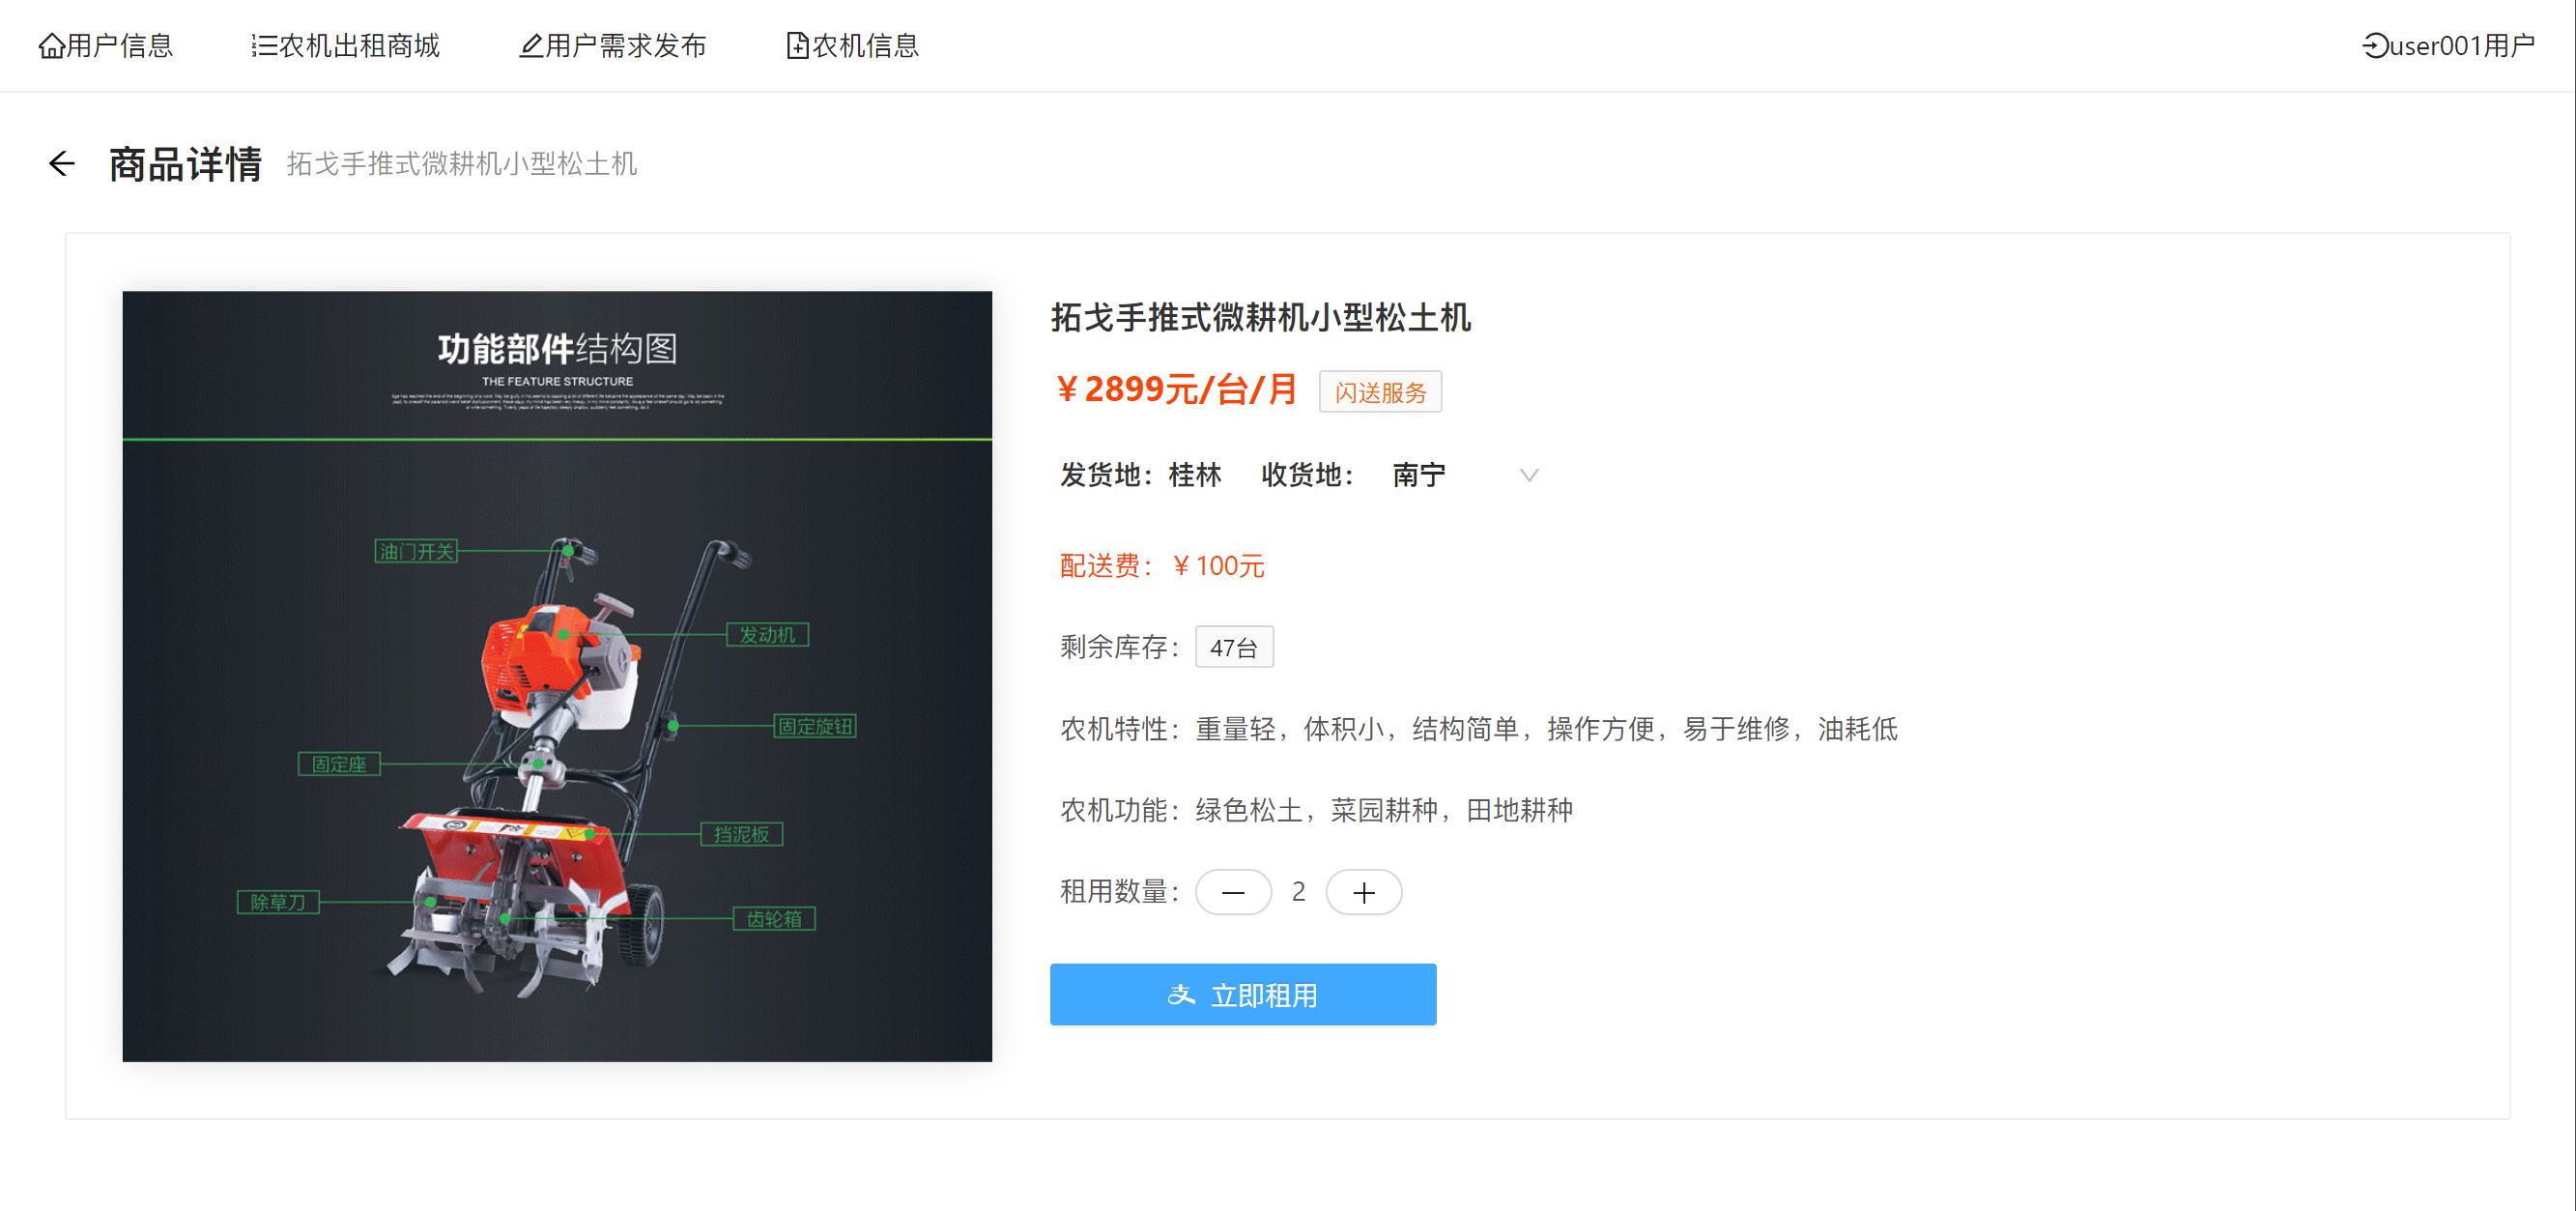Image resolution: width=2576 pixels, height=1211 pixels.
Task: Click the plus icon to increase 租用数量
Action: click(1363, 892)
